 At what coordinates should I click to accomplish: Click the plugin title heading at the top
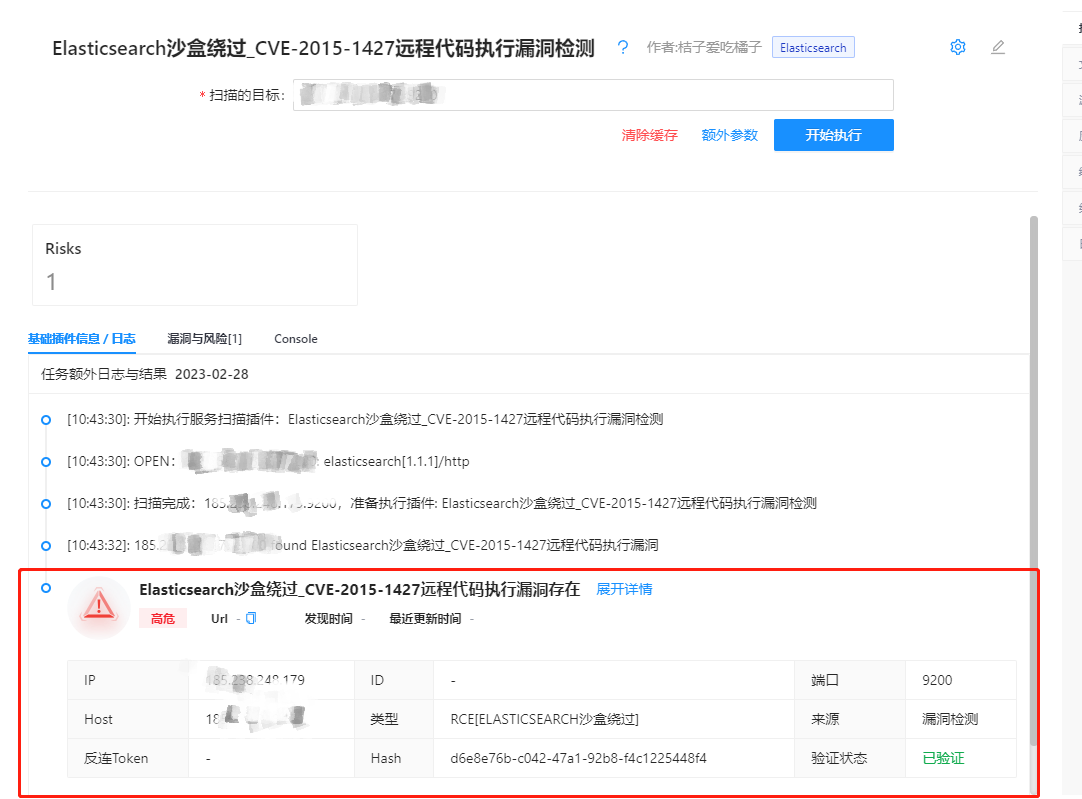point(324,48)
